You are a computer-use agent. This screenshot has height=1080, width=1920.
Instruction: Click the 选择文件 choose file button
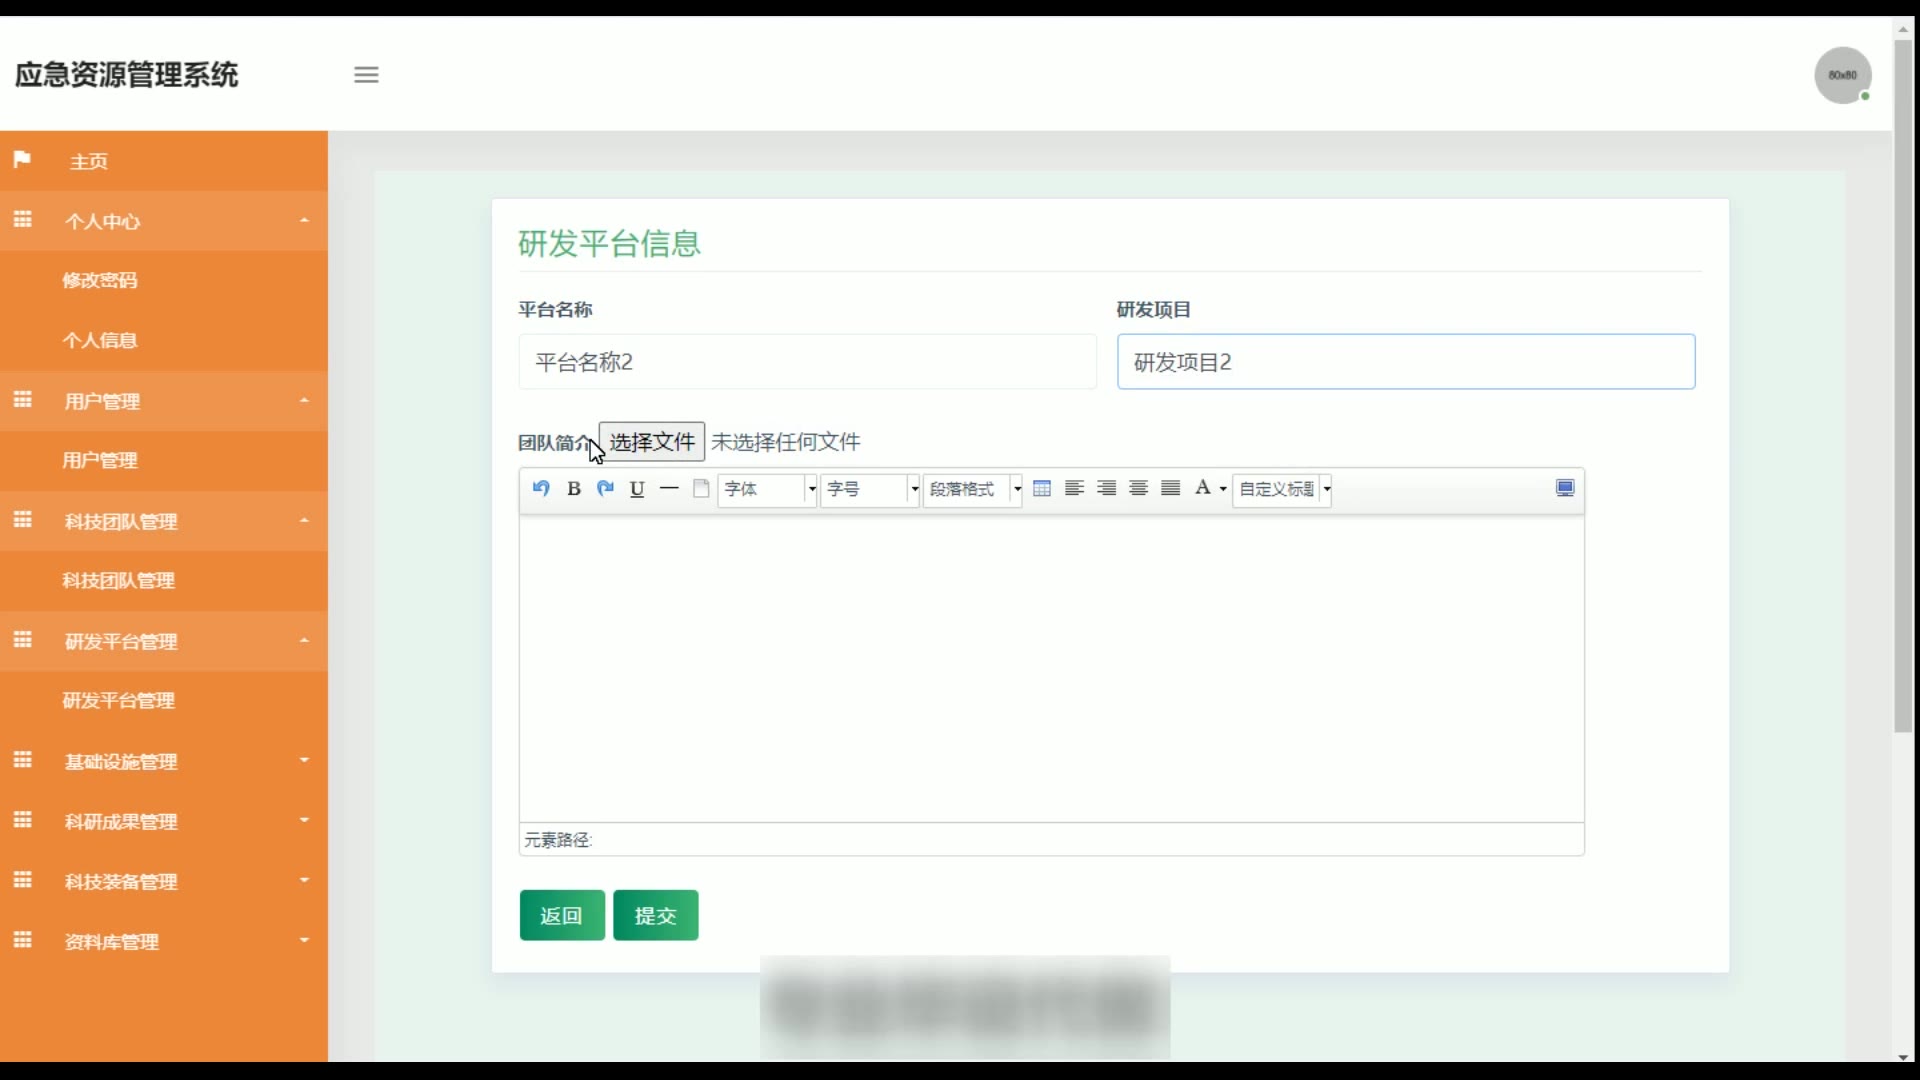pyautogui.click(x=652, y=442)
